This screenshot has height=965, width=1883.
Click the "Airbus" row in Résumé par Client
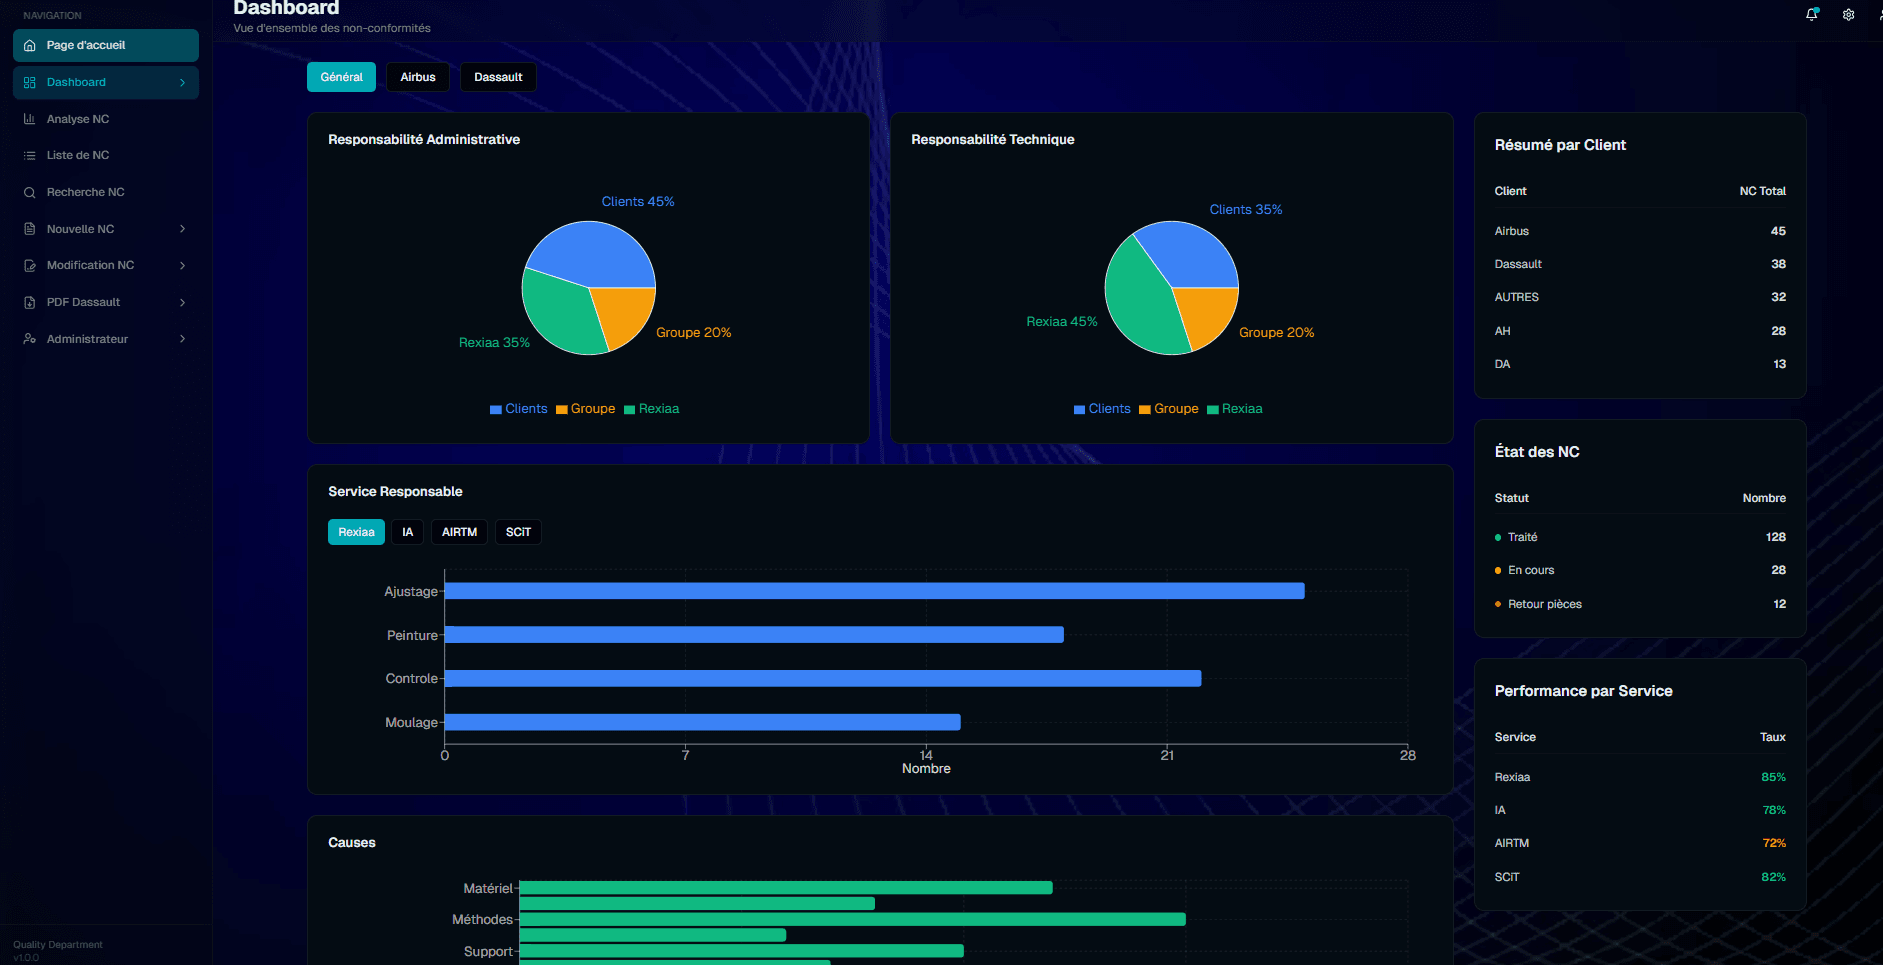click(1640, 231)
